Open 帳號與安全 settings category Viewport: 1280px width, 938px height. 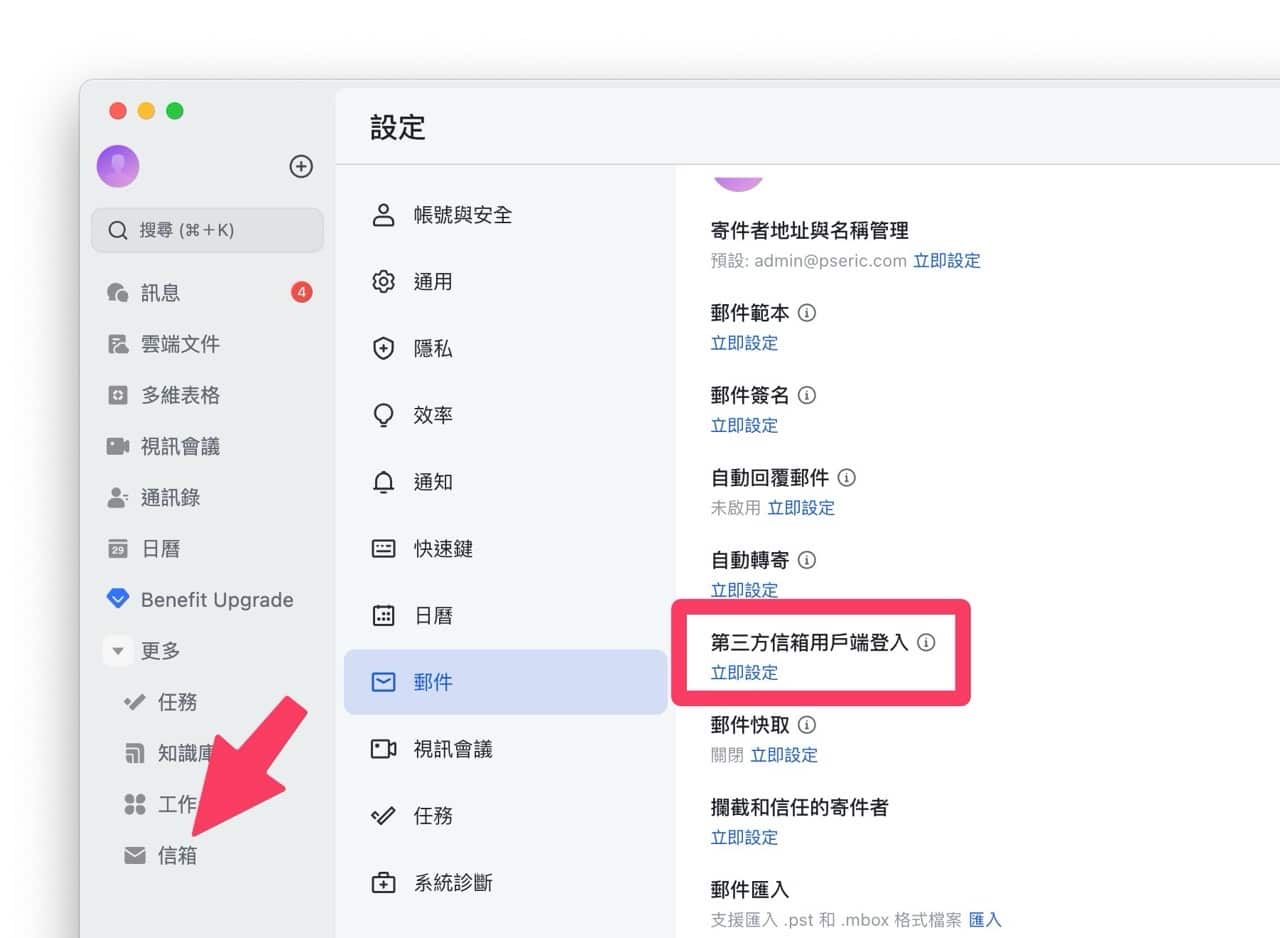(462, 215)
